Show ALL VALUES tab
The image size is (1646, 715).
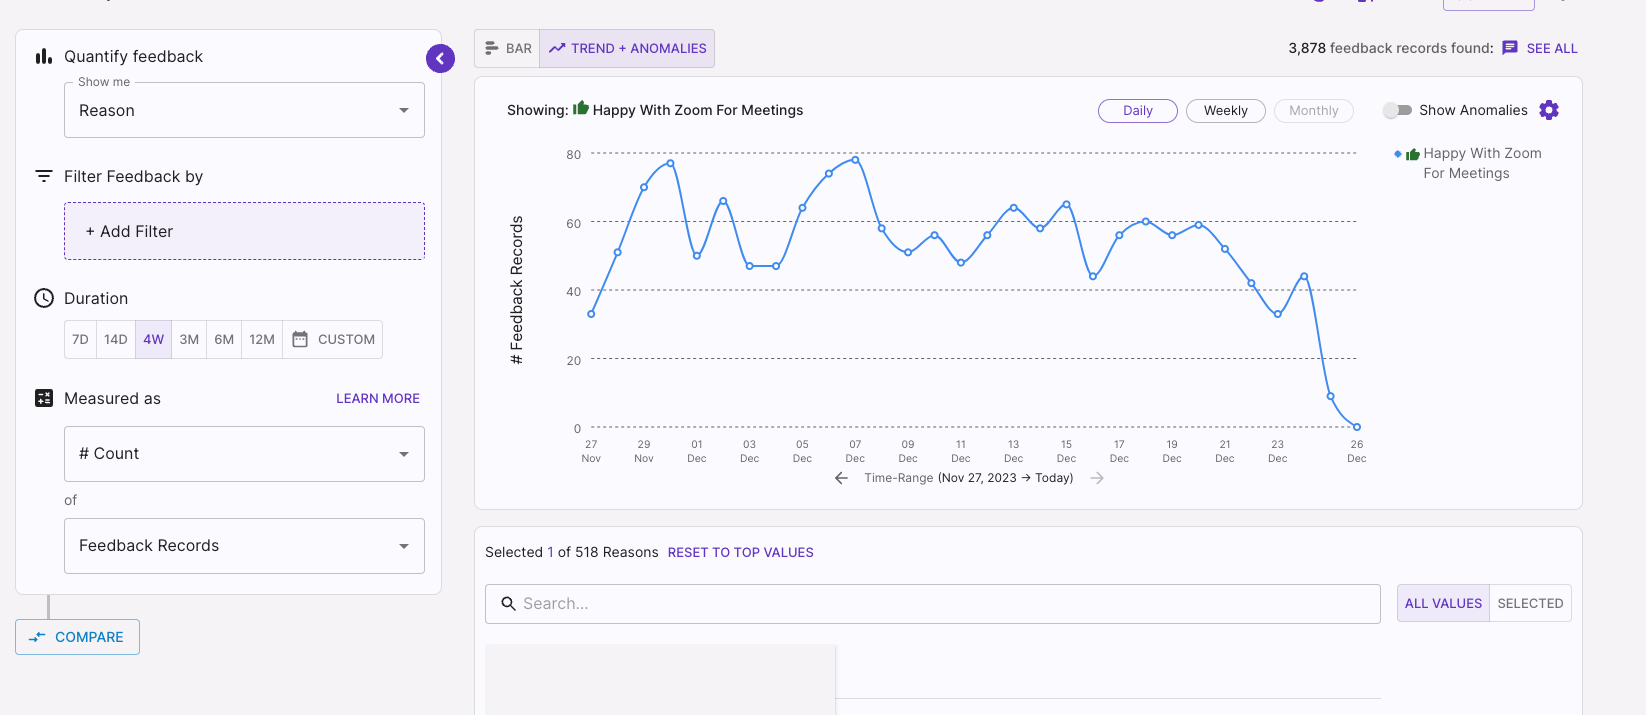[x=1443, y=603]
